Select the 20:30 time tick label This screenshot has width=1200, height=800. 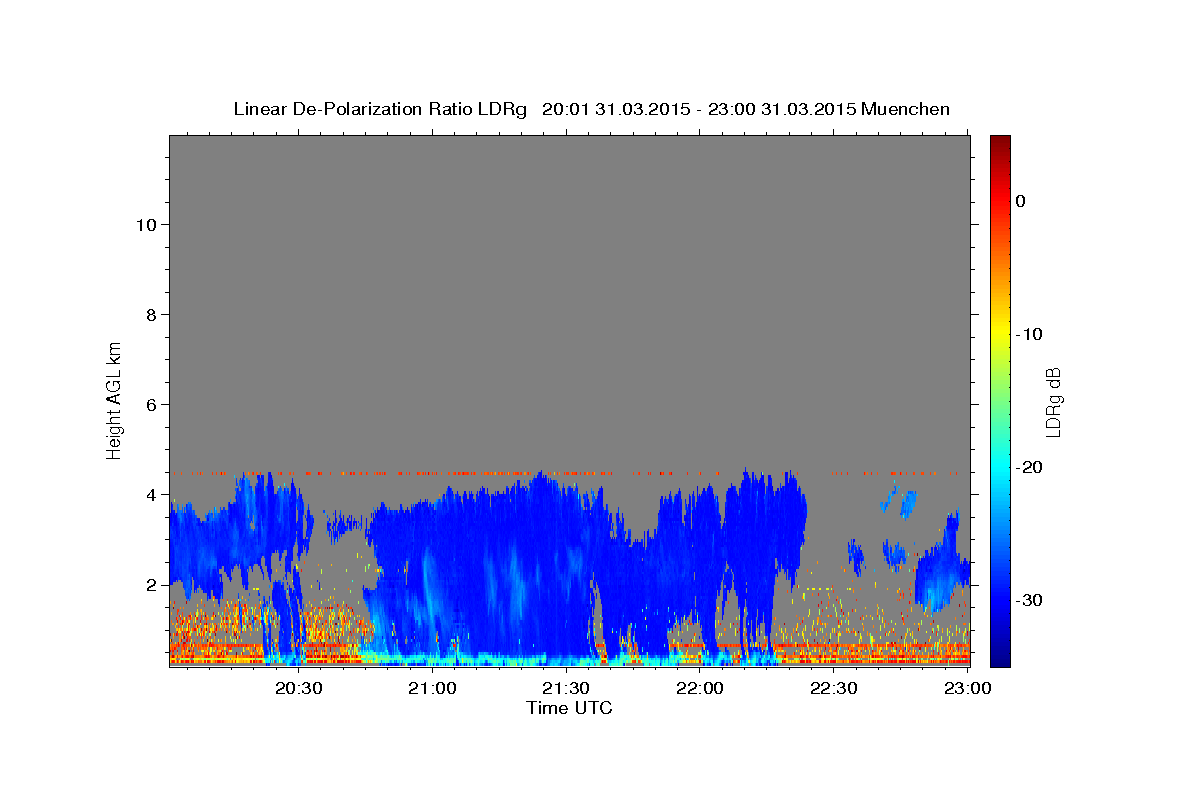[x=298, y=689]
